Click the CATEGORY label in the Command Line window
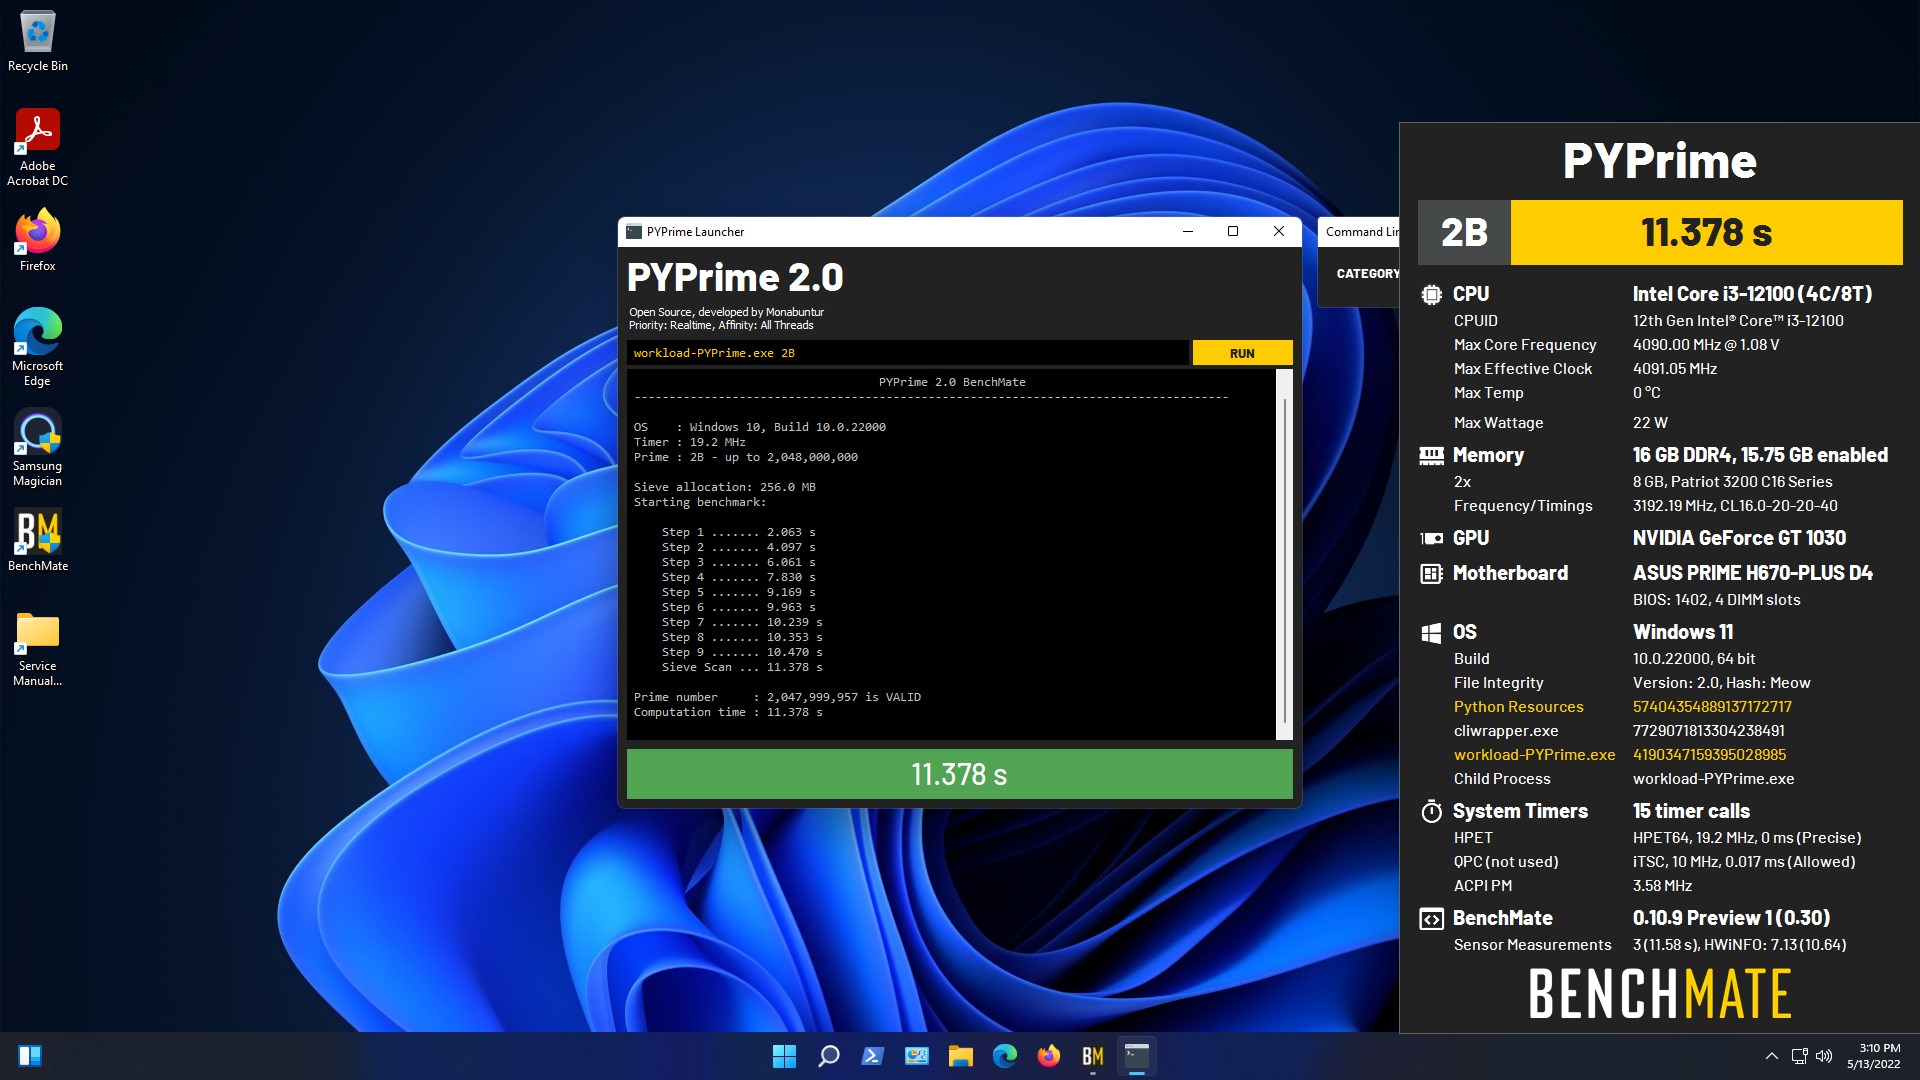1920x1080 pixels. click(x=1367, y=274)
